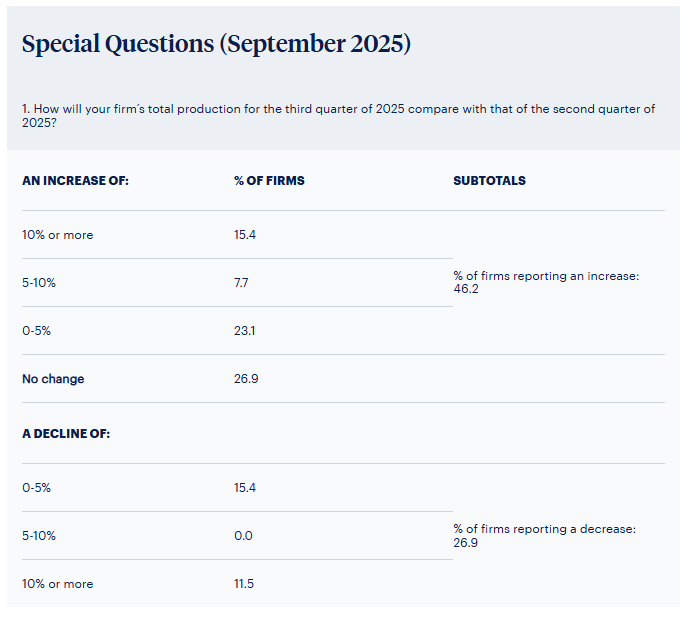Click the 'Special Questions (September 2025)' heading
Viewport: 688px width, 617px height.
pos(216,45)
